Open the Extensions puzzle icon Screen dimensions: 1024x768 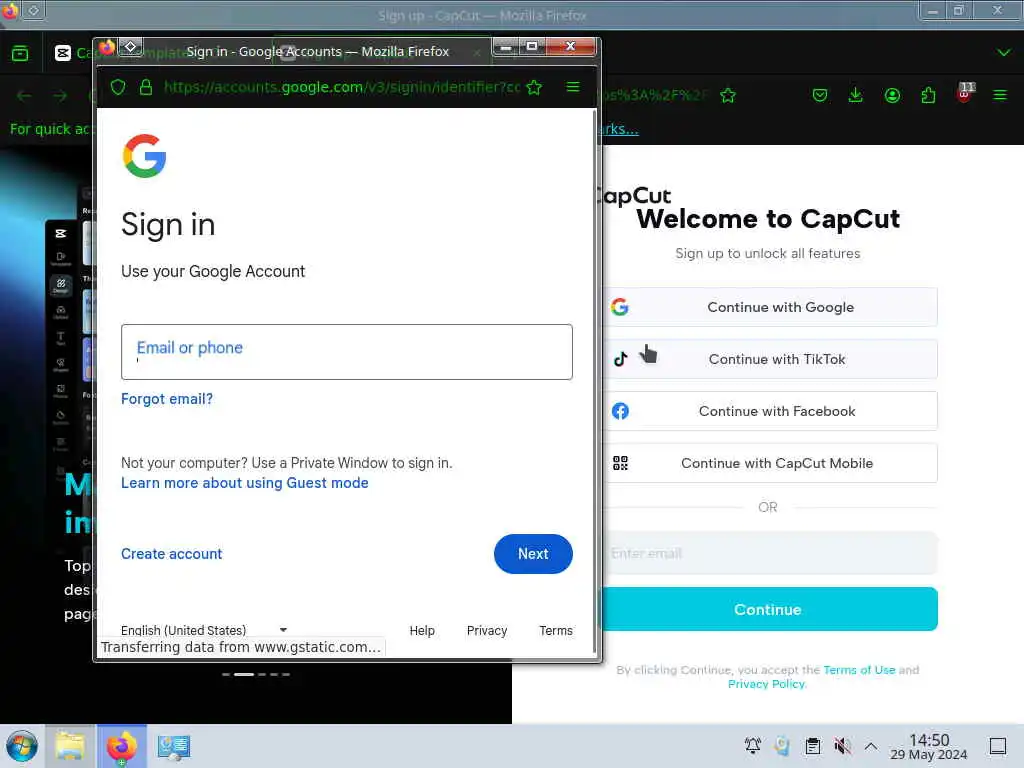pyautogui.click(x=928, y=96)
